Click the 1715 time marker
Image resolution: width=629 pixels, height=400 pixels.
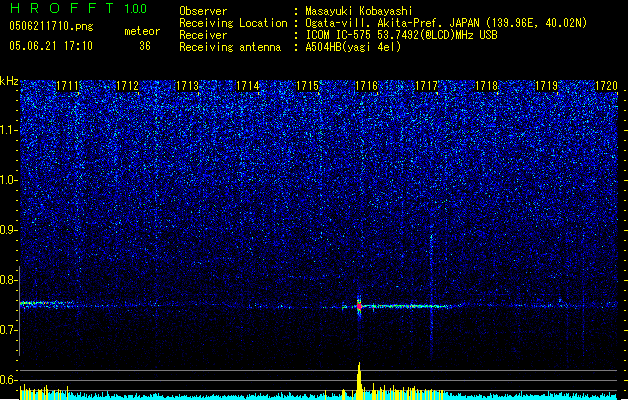pos(307,86)
